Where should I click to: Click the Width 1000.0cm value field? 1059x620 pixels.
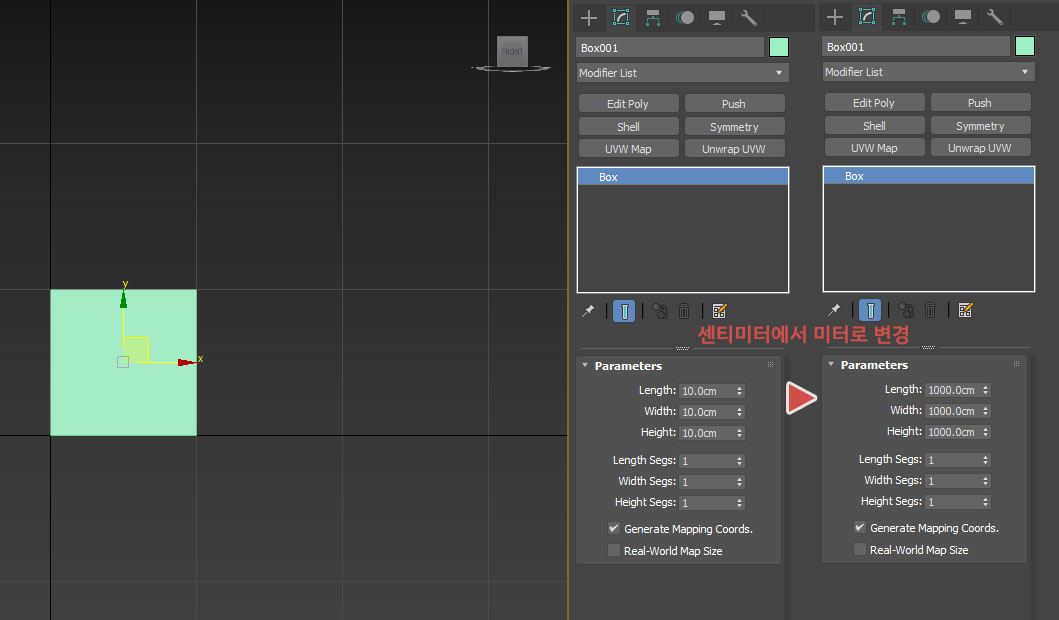point(952,411)
